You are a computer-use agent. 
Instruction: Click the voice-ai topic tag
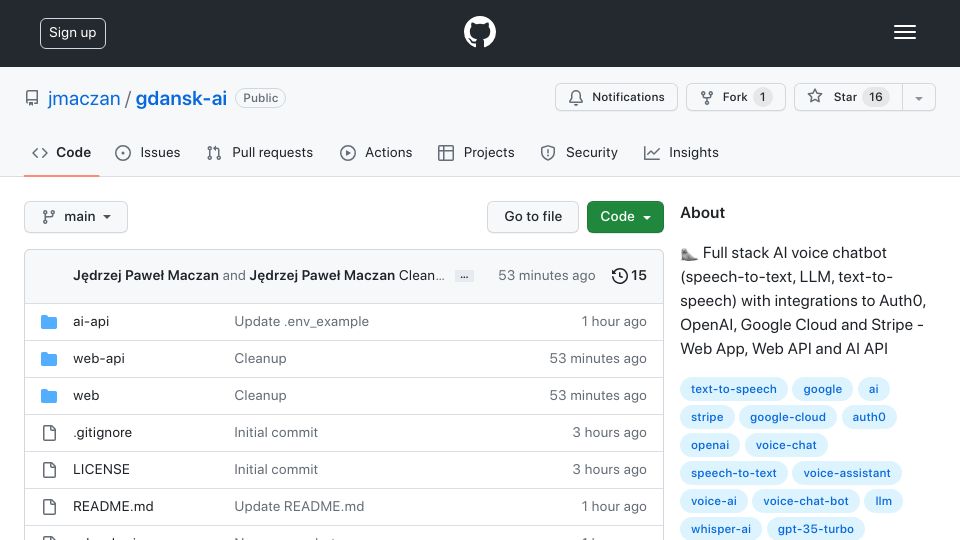point(714,501)
